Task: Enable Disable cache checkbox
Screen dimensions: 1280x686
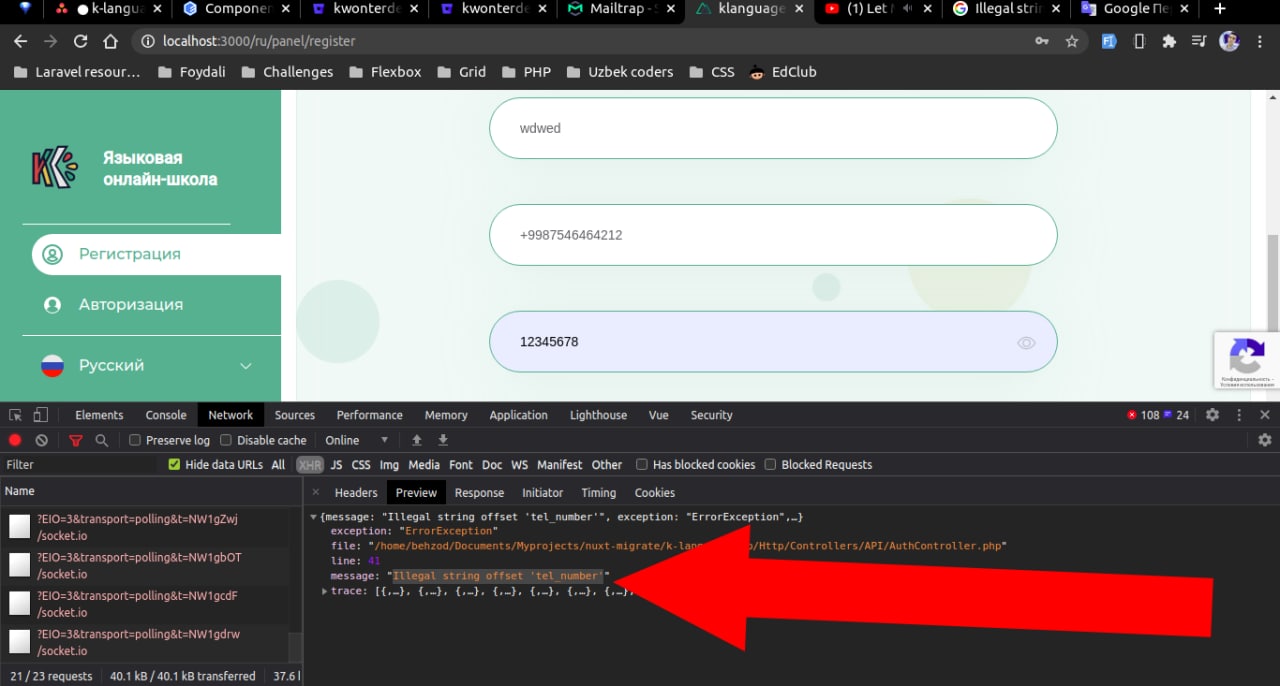Action: [226, 440]
